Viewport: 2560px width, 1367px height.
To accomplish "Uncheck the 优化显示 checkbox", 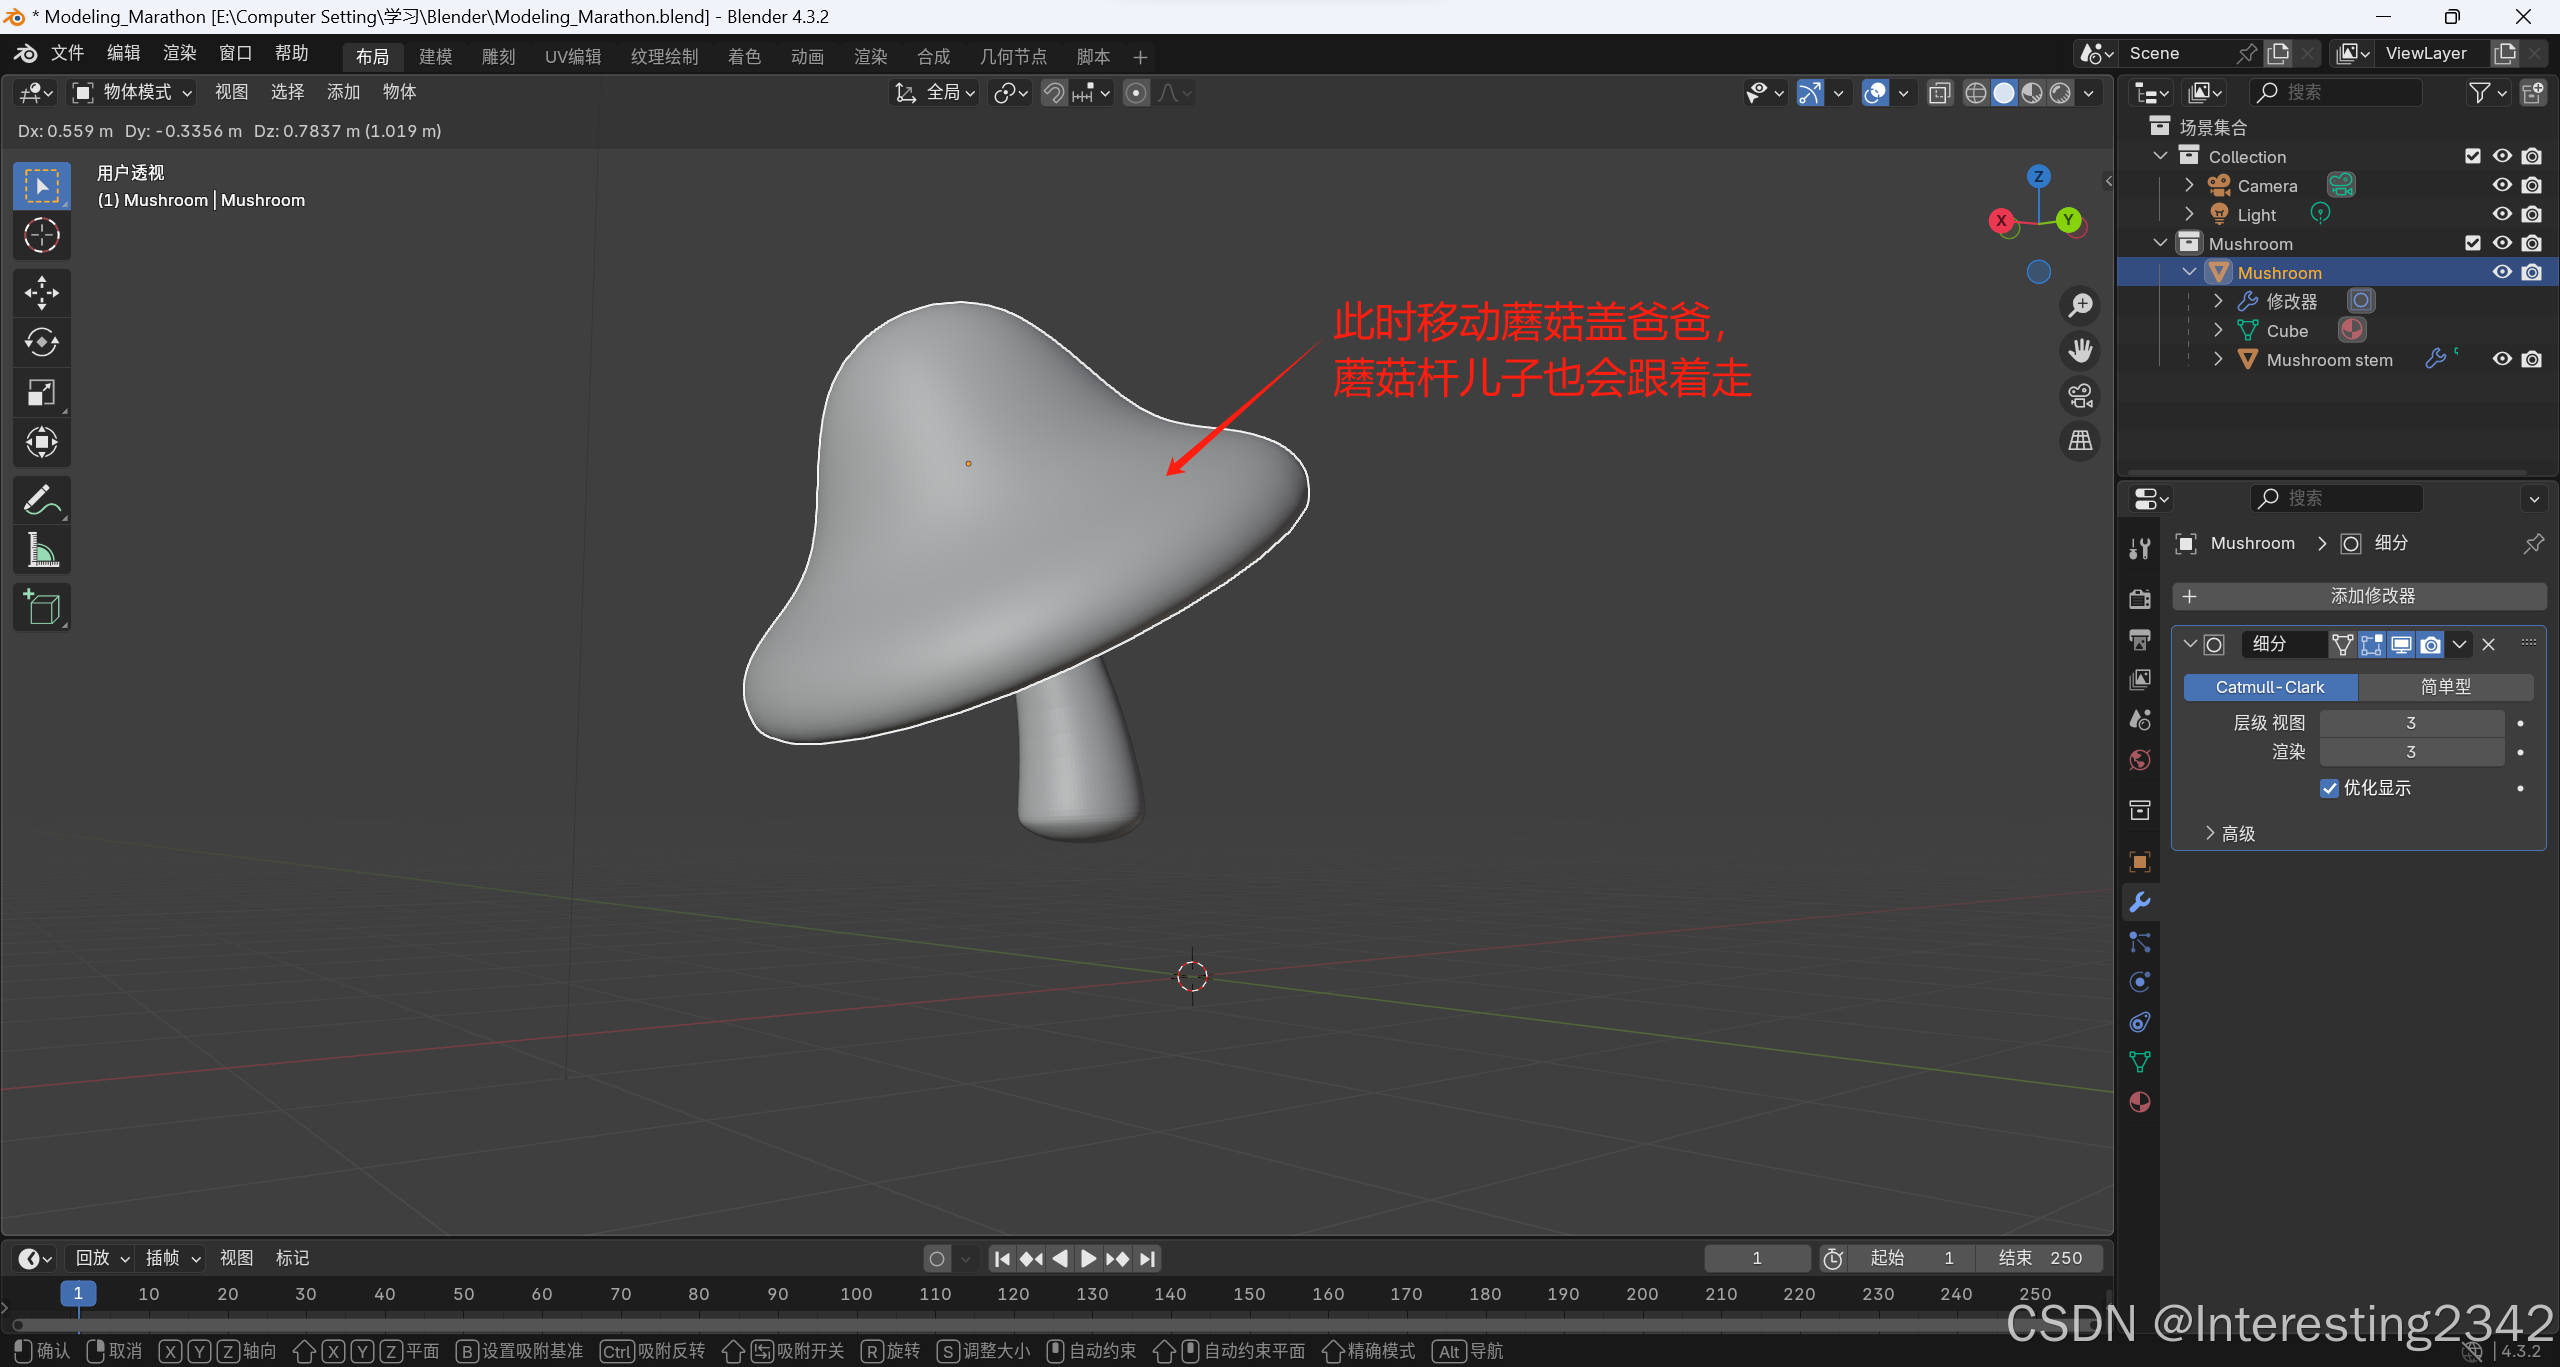I will pyautogui.click(x=2329, y=788).
